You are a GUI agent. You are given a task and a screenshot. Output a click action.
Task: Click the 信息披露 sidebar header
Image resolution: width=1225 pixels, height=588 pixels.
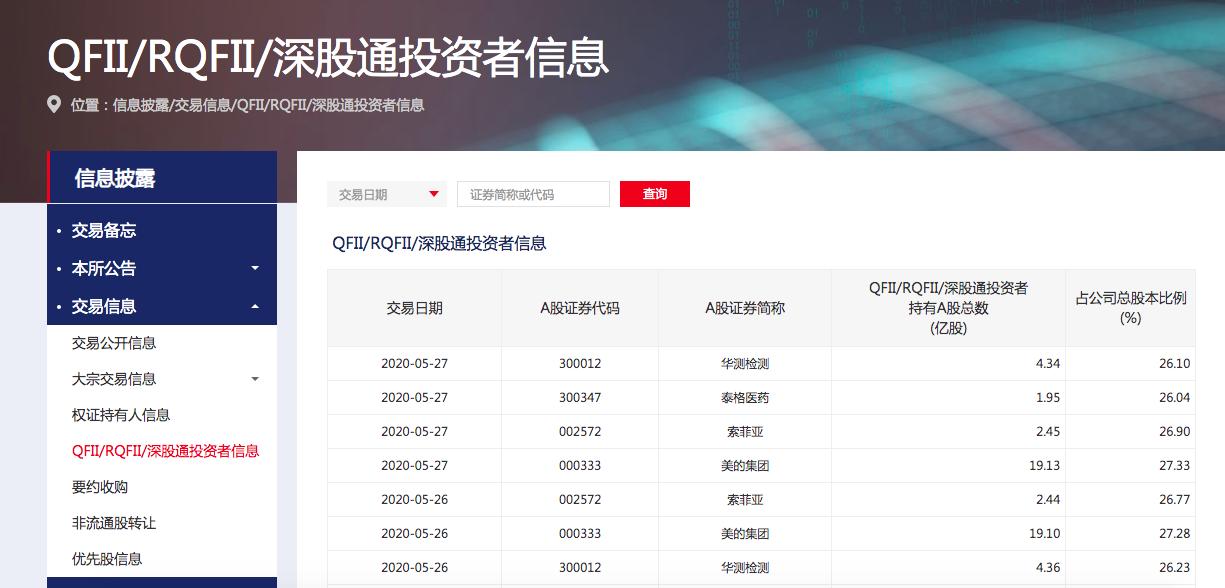(162, 178)
